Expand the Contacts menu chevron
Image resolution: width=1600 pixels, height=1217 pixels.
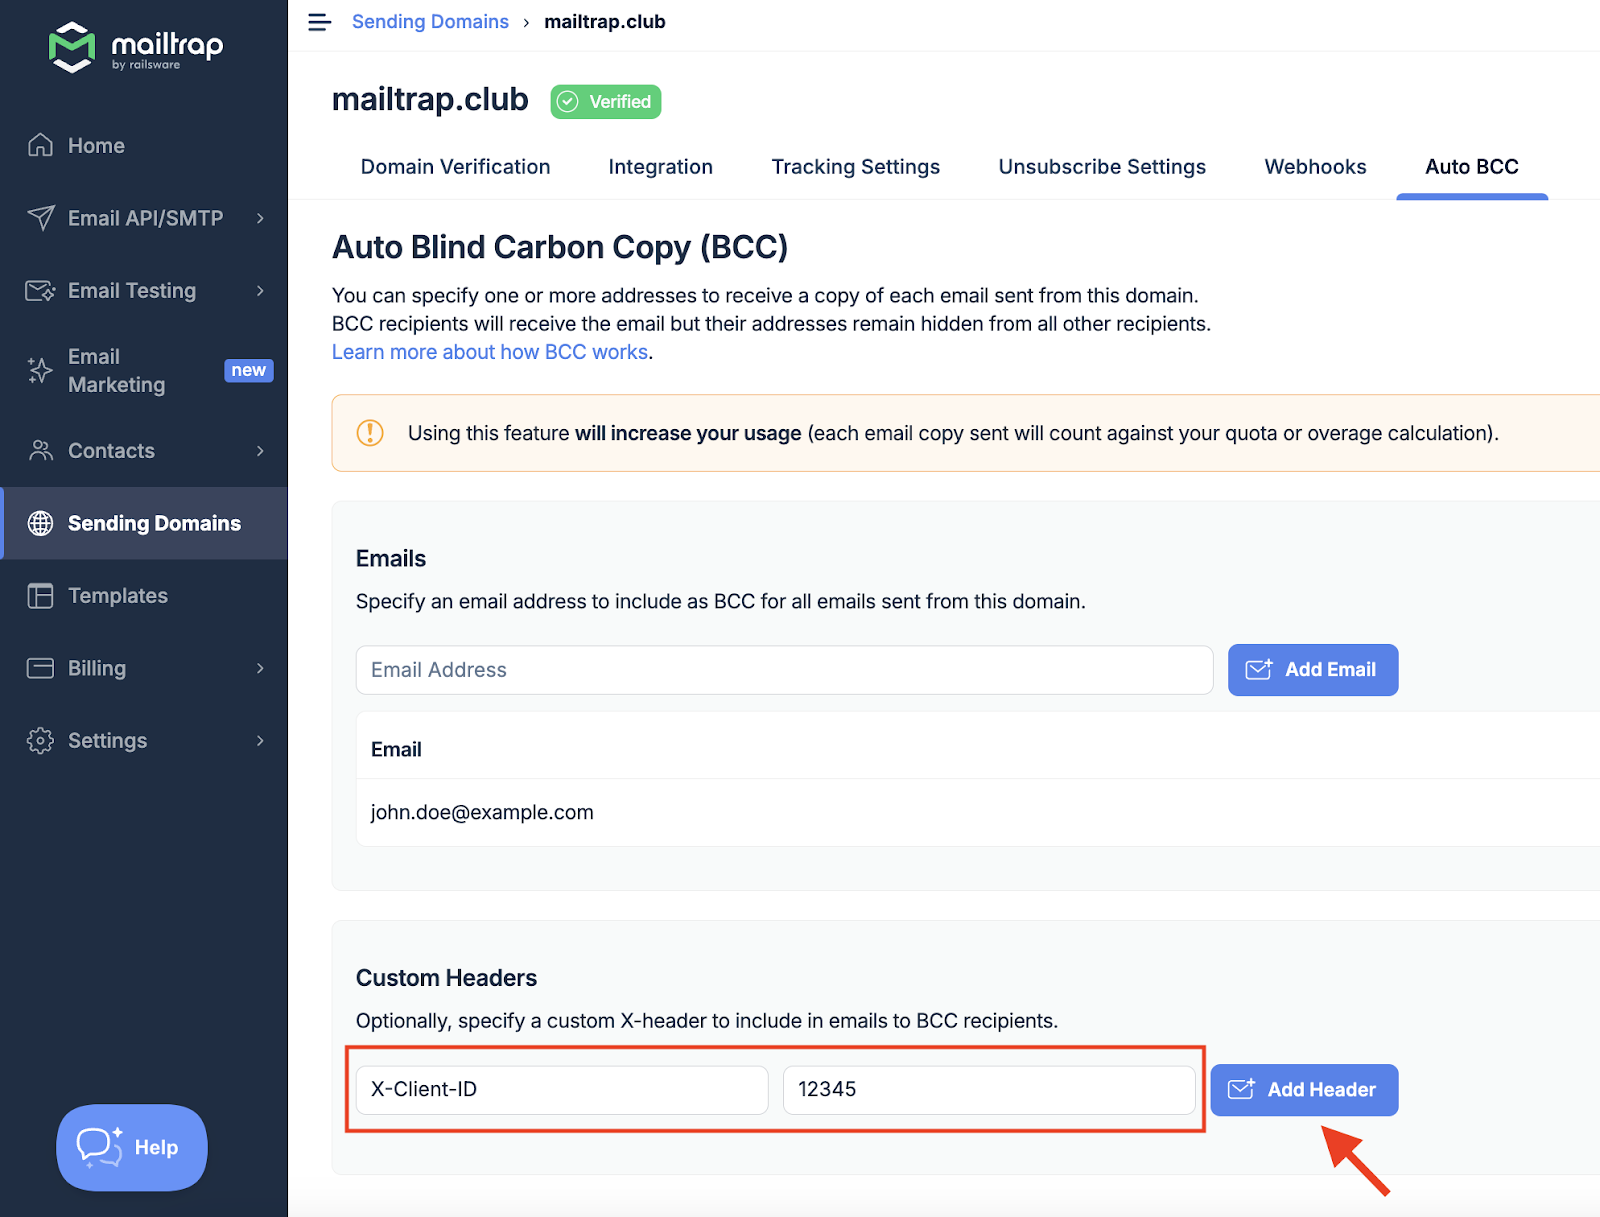(260, 450)
